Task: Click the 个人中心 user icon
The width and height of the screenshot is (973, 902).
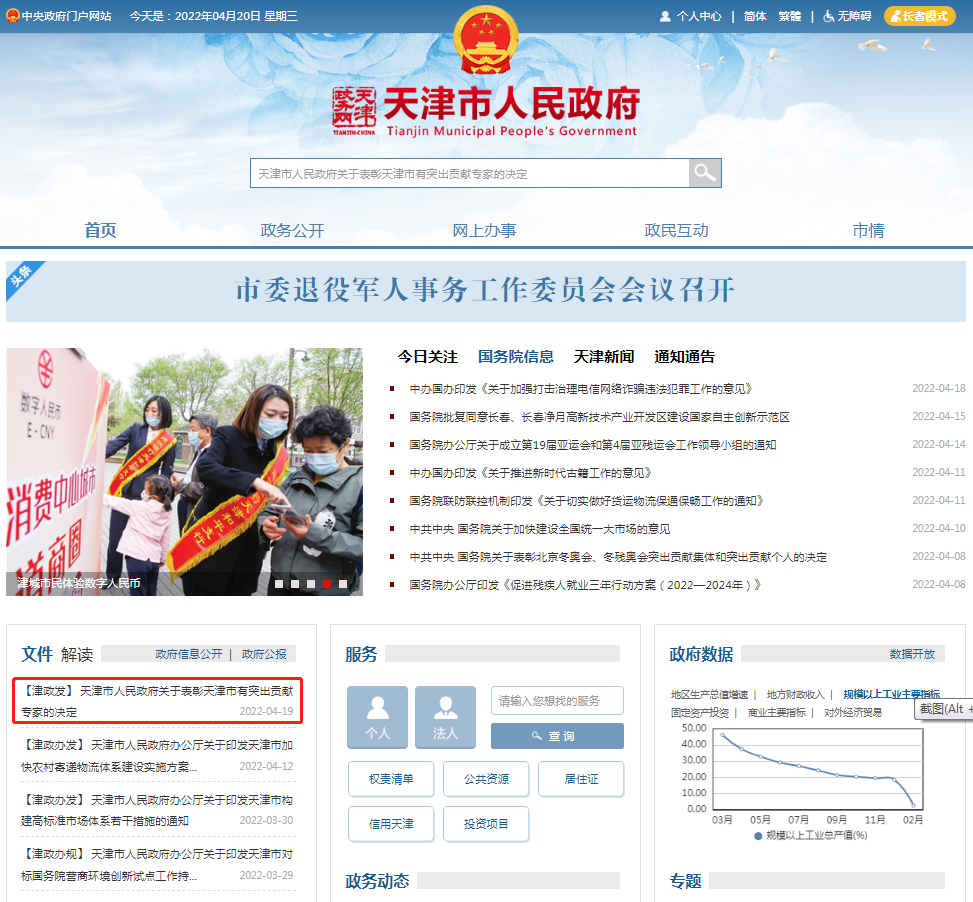Action: tap(665, 16)
